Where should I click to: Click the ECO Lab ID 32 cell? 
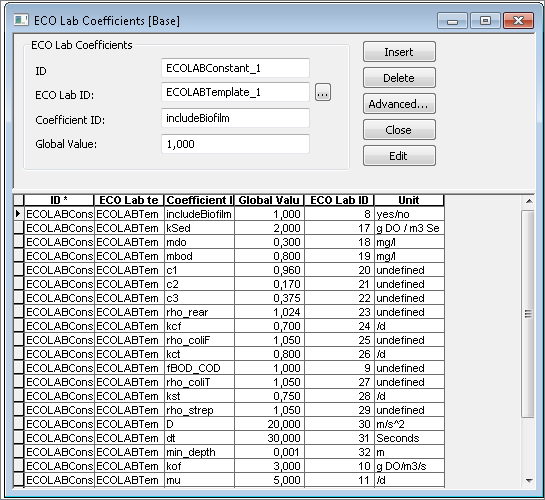(x=339, y=452)
